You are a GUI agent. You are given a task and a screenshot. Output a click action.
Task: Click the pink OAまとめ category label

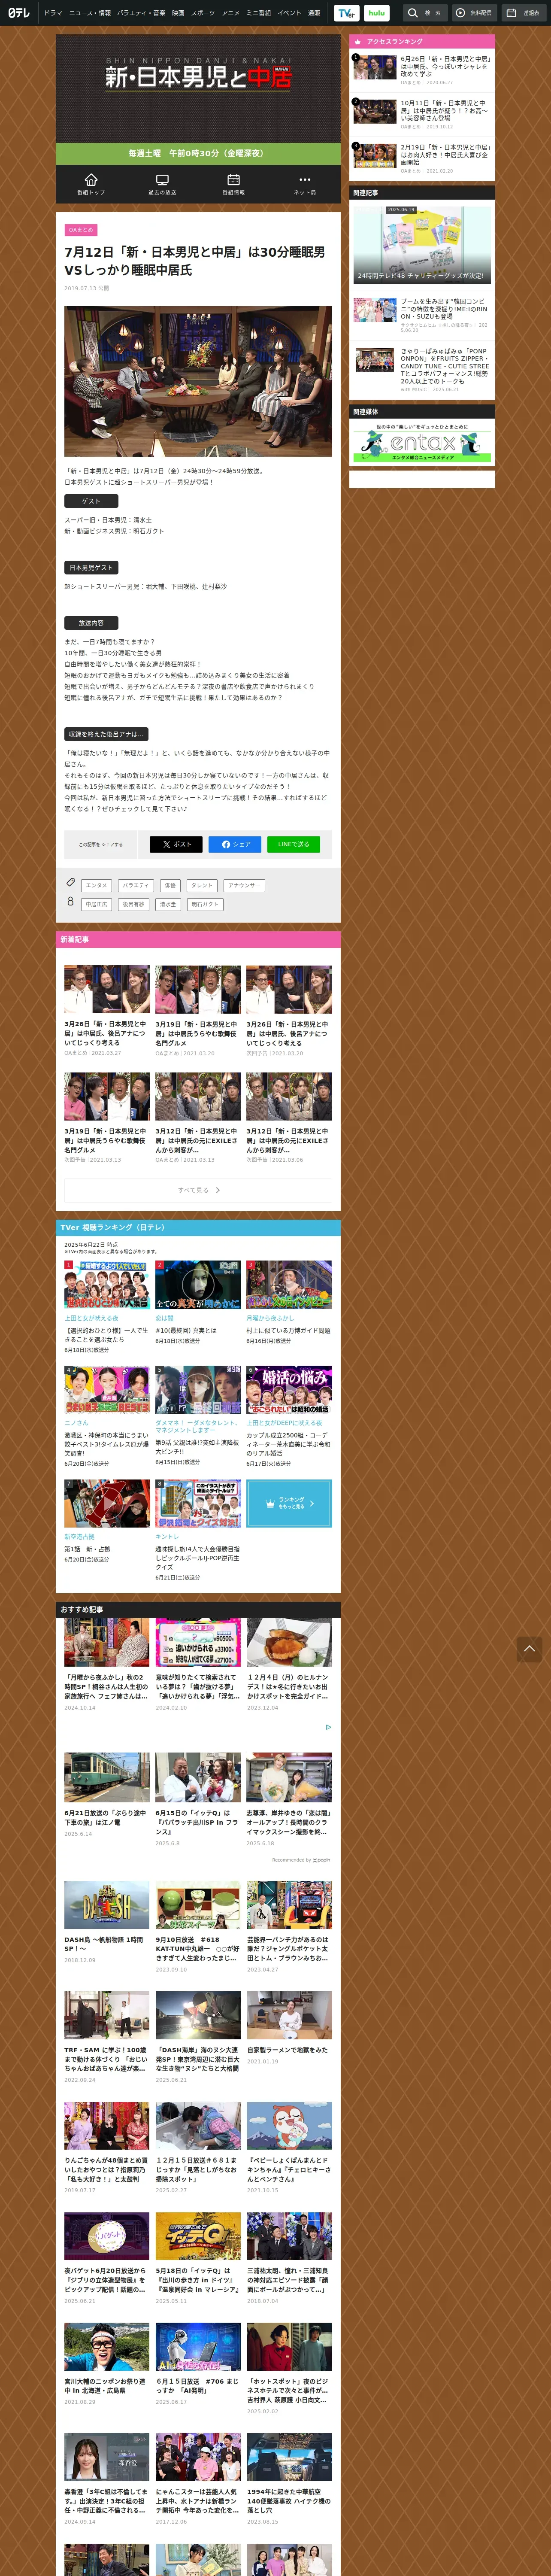click(81, 230)
